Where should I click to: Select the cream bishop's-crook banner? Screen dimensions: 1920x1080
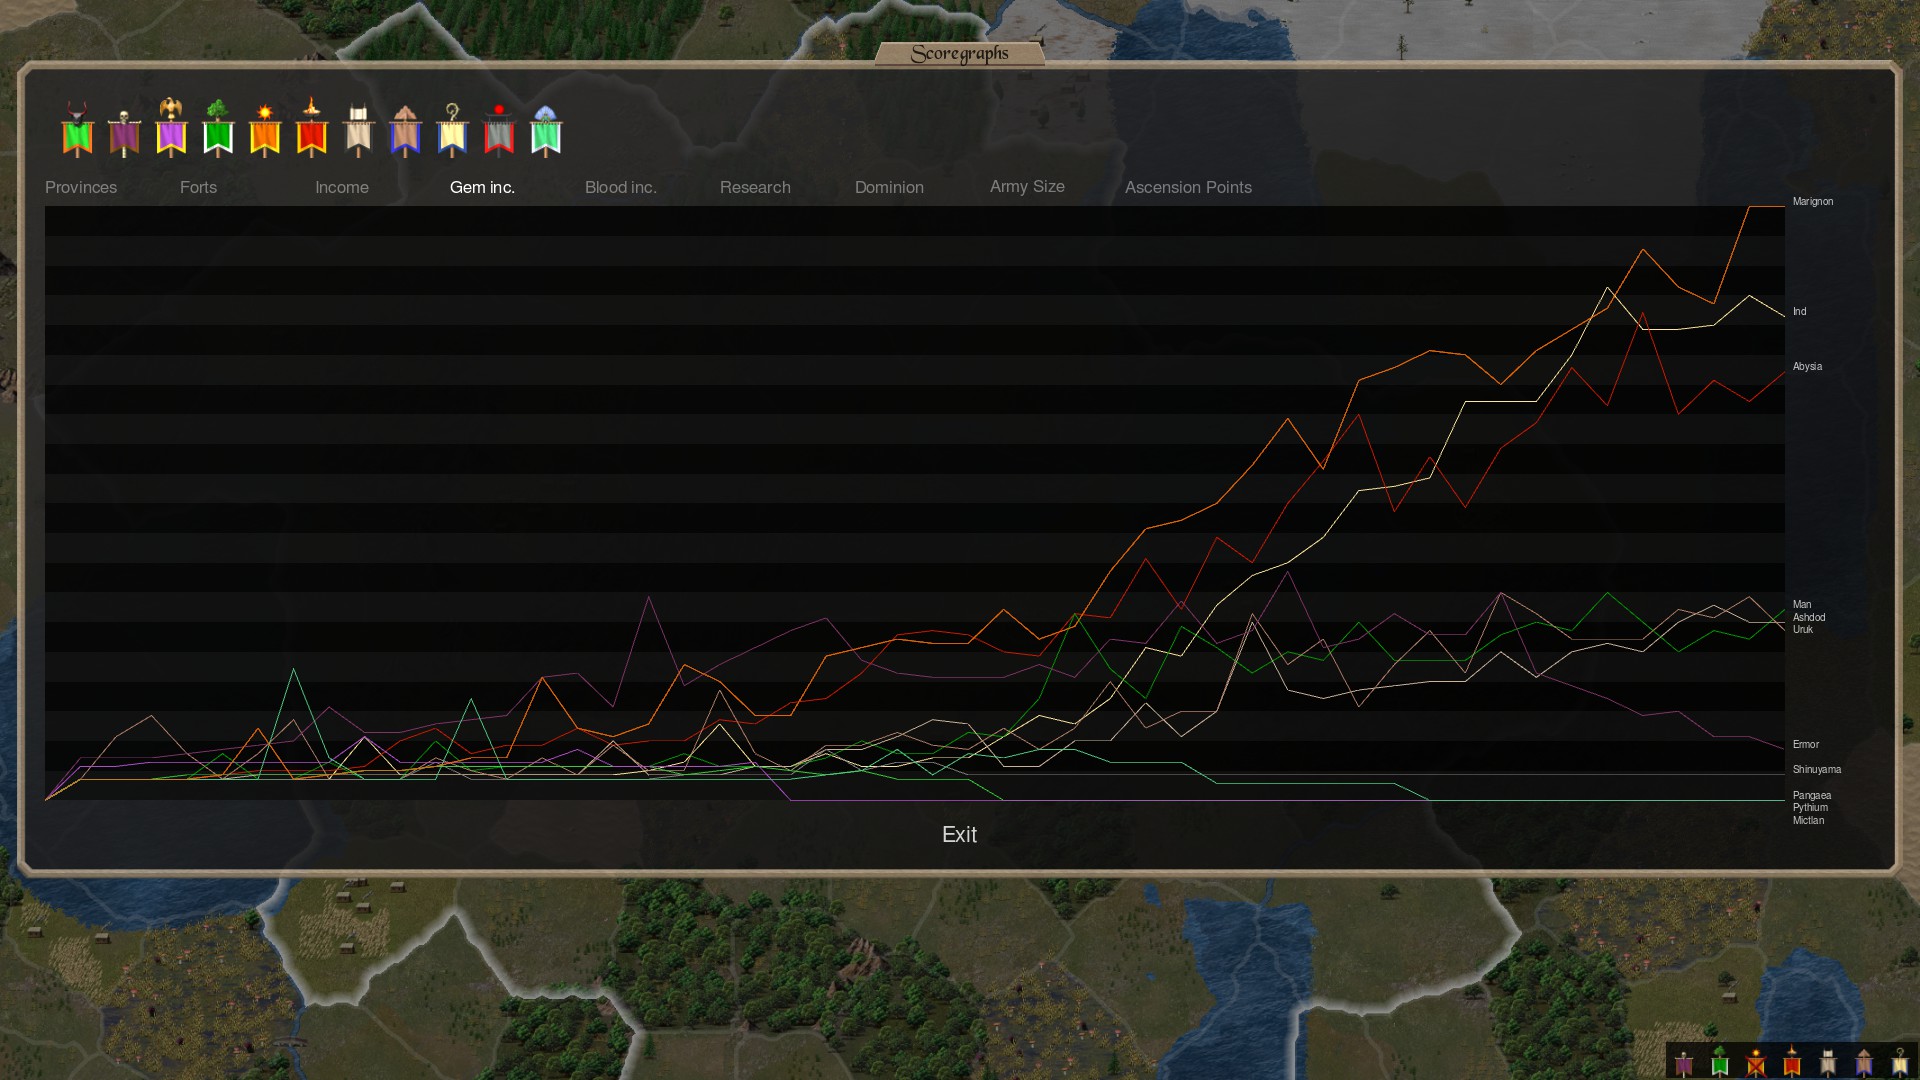[452, 132]
